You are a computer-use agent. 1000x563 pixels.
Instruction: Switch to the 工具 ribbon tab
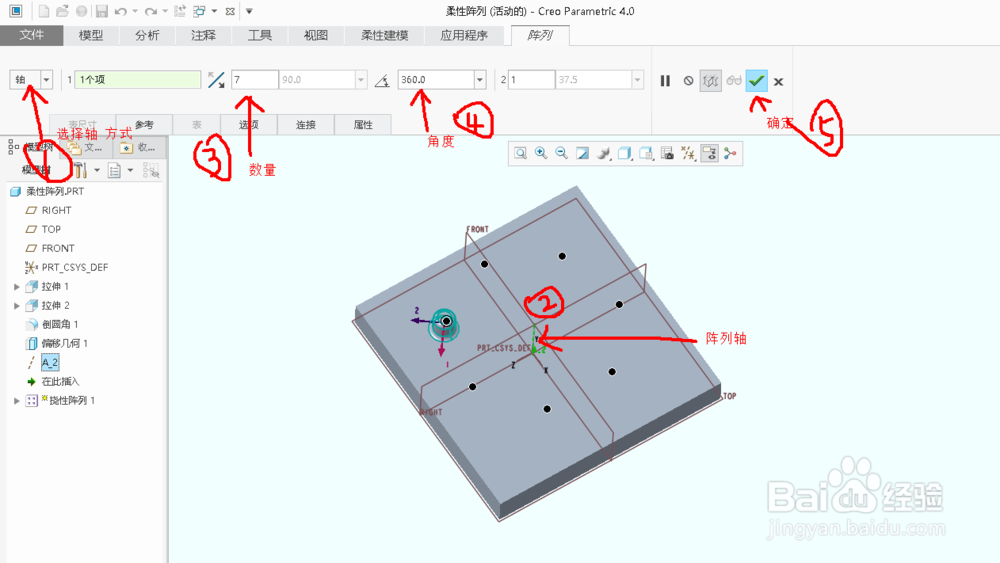pos(260,35)
